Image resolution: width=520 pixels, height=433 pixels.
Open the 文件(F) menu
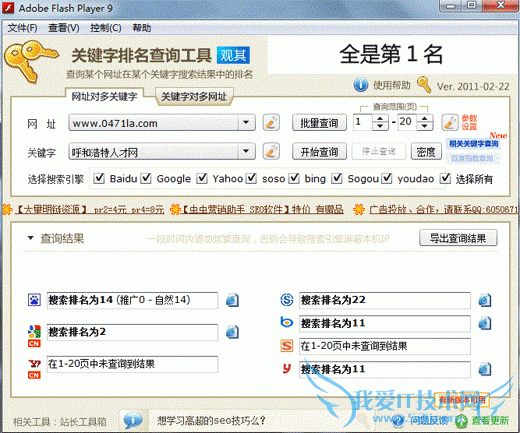[22, 28]
